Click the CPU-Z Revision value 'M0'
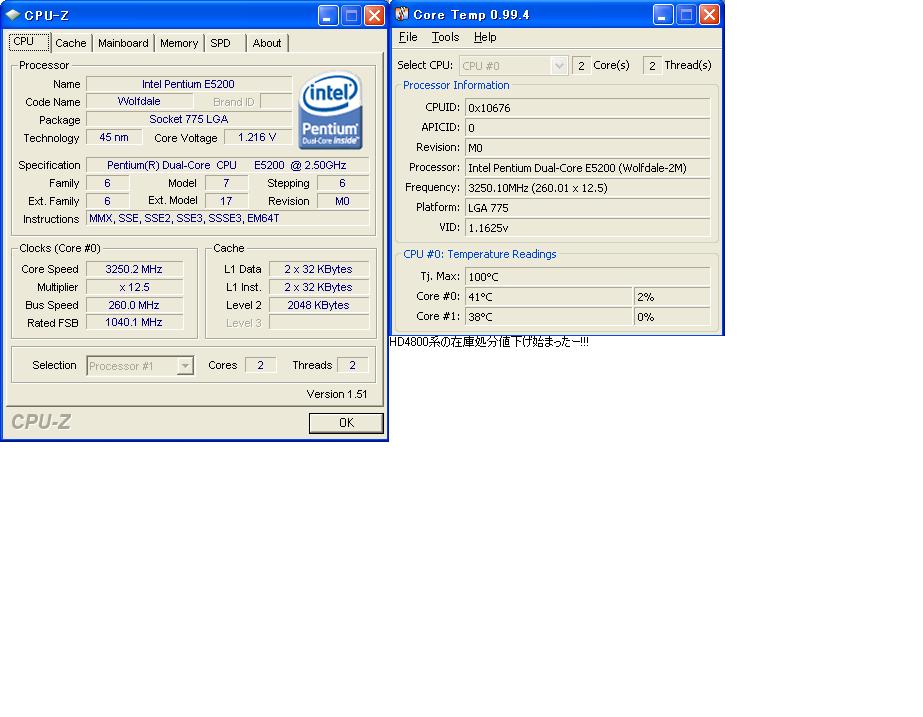The height and width of the screenshot is (717, 923). pos(343,201)
